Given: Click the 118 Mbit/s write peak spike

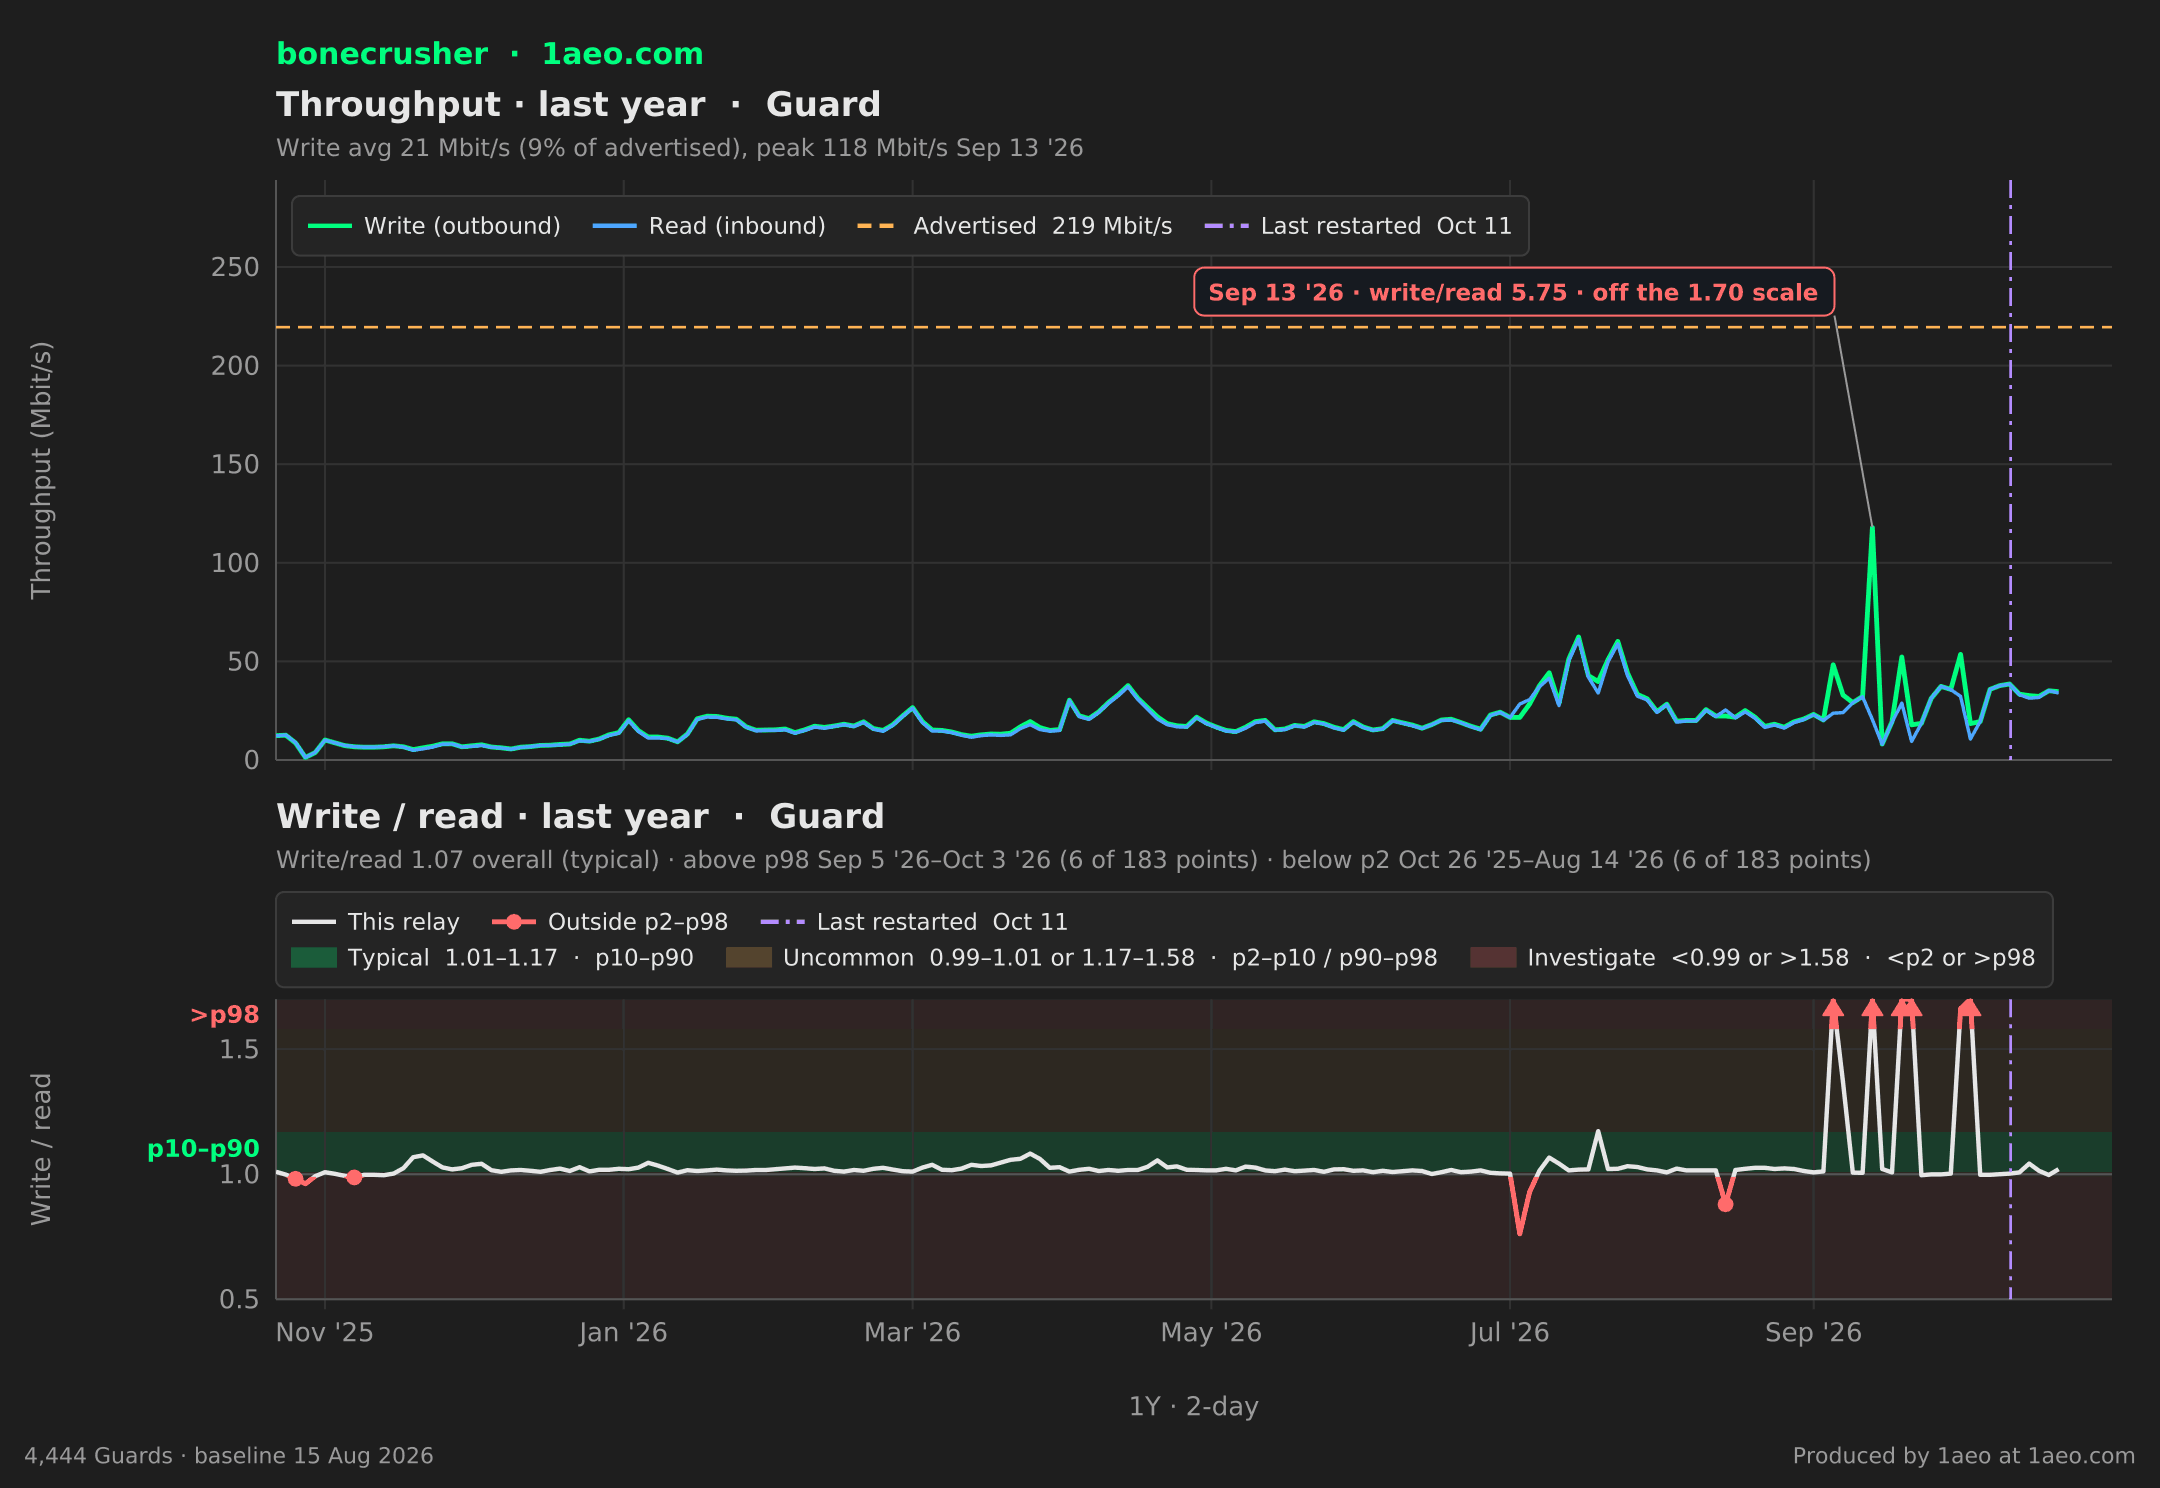Looking at the screenshot, I should click(x=1872, y=529).
